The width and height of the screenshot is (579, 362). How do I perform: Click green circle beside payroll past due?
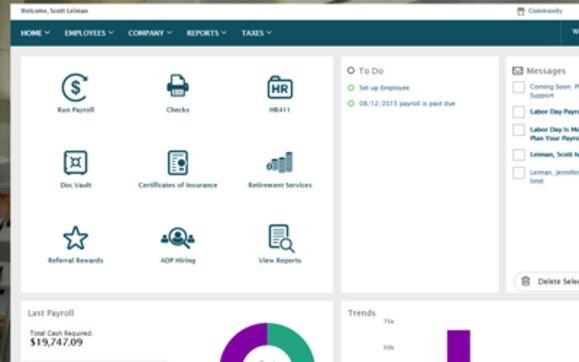351,103
